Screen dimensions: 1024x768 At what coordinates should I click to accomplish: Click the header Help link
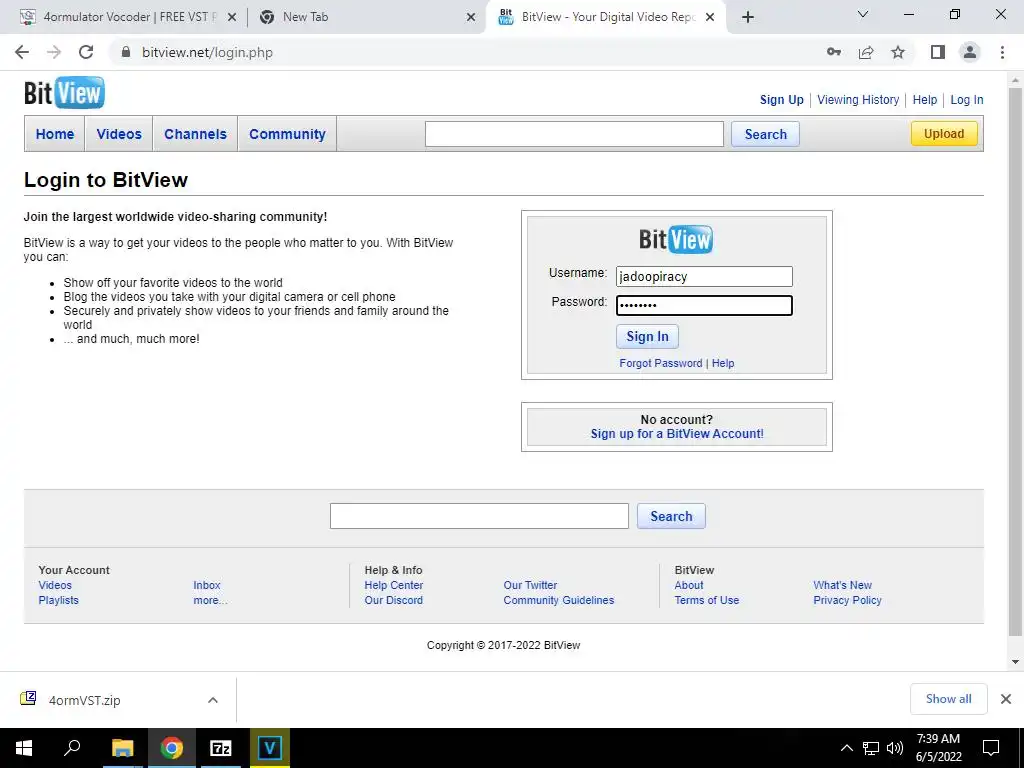tap(925, 100)
